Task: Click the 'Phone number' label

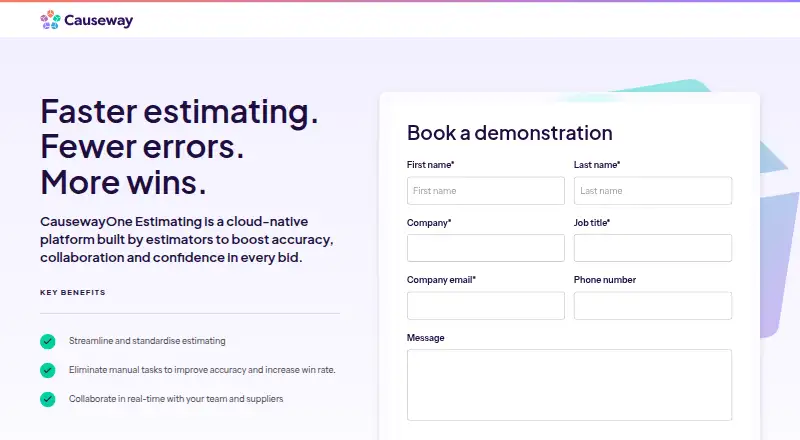Action: [605, 280]
